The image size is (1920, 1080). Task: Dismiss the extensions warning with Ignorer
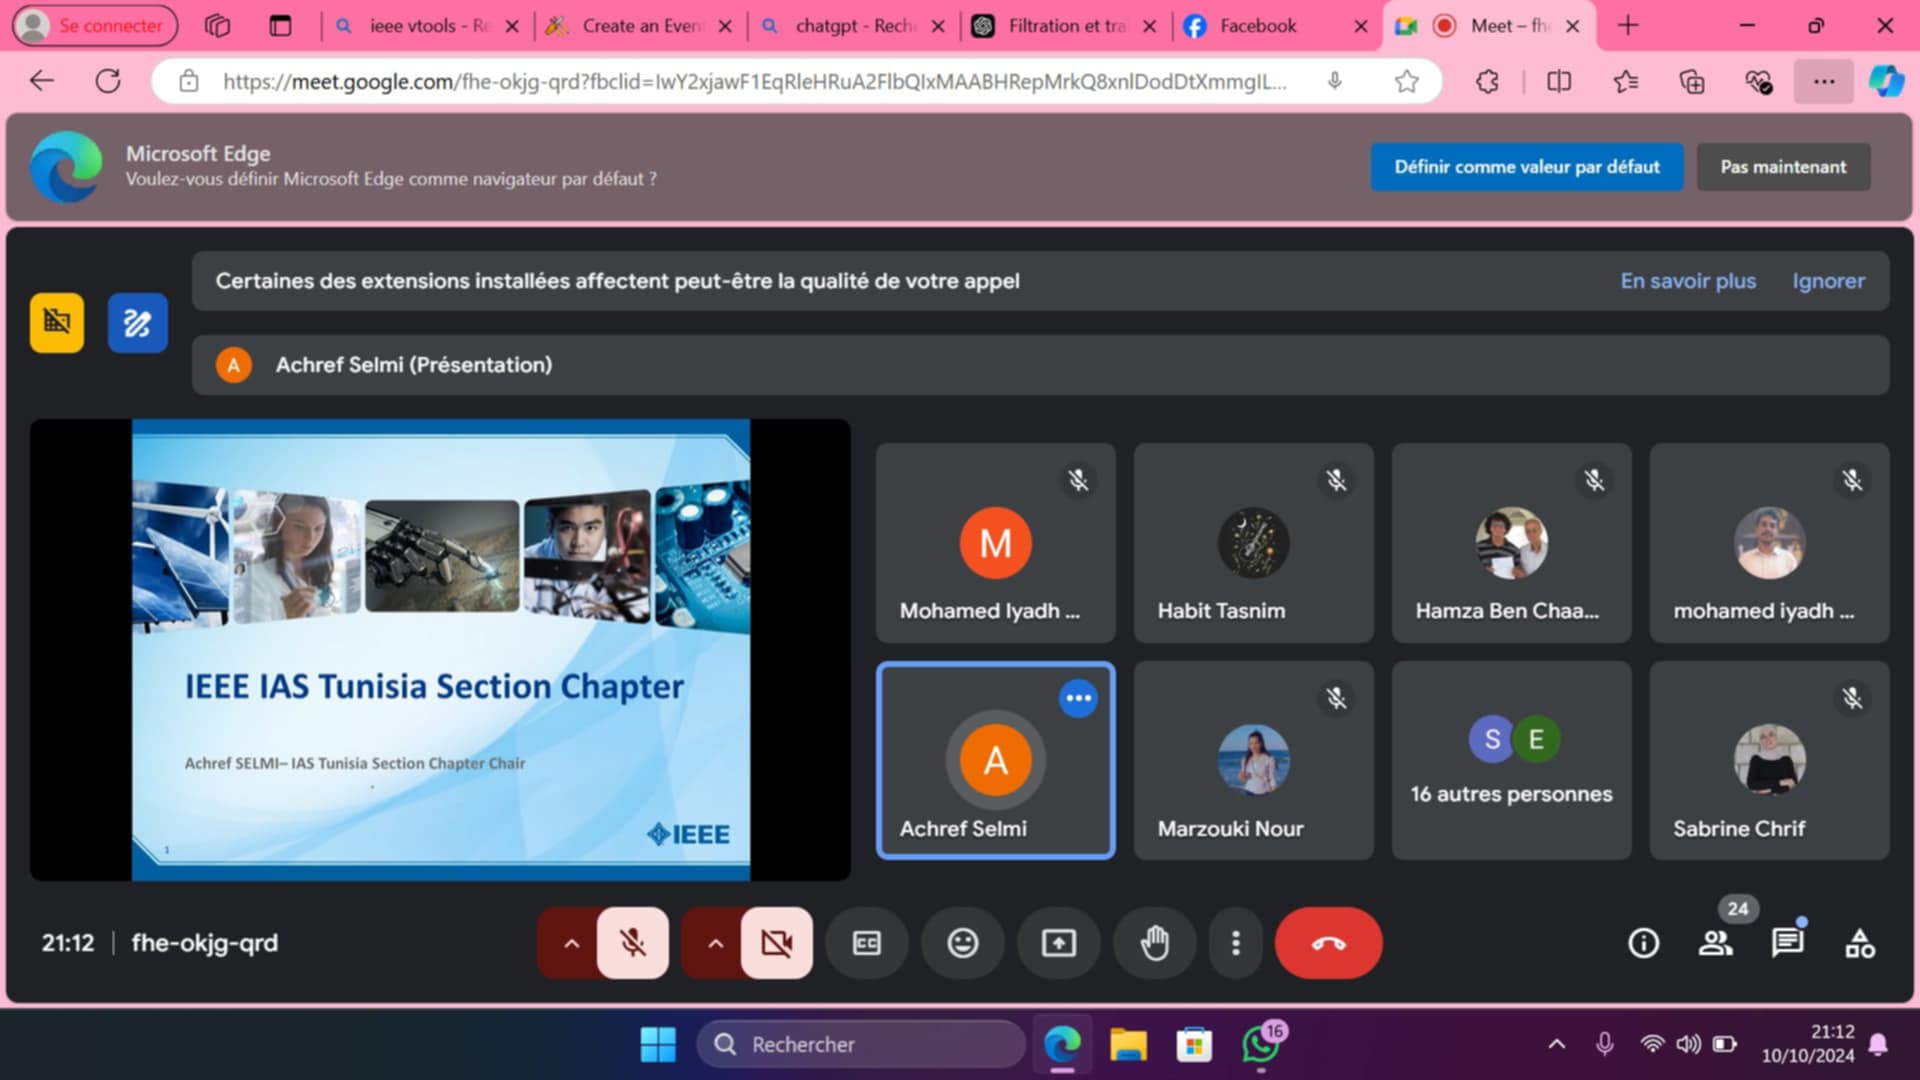point(1828,281)
